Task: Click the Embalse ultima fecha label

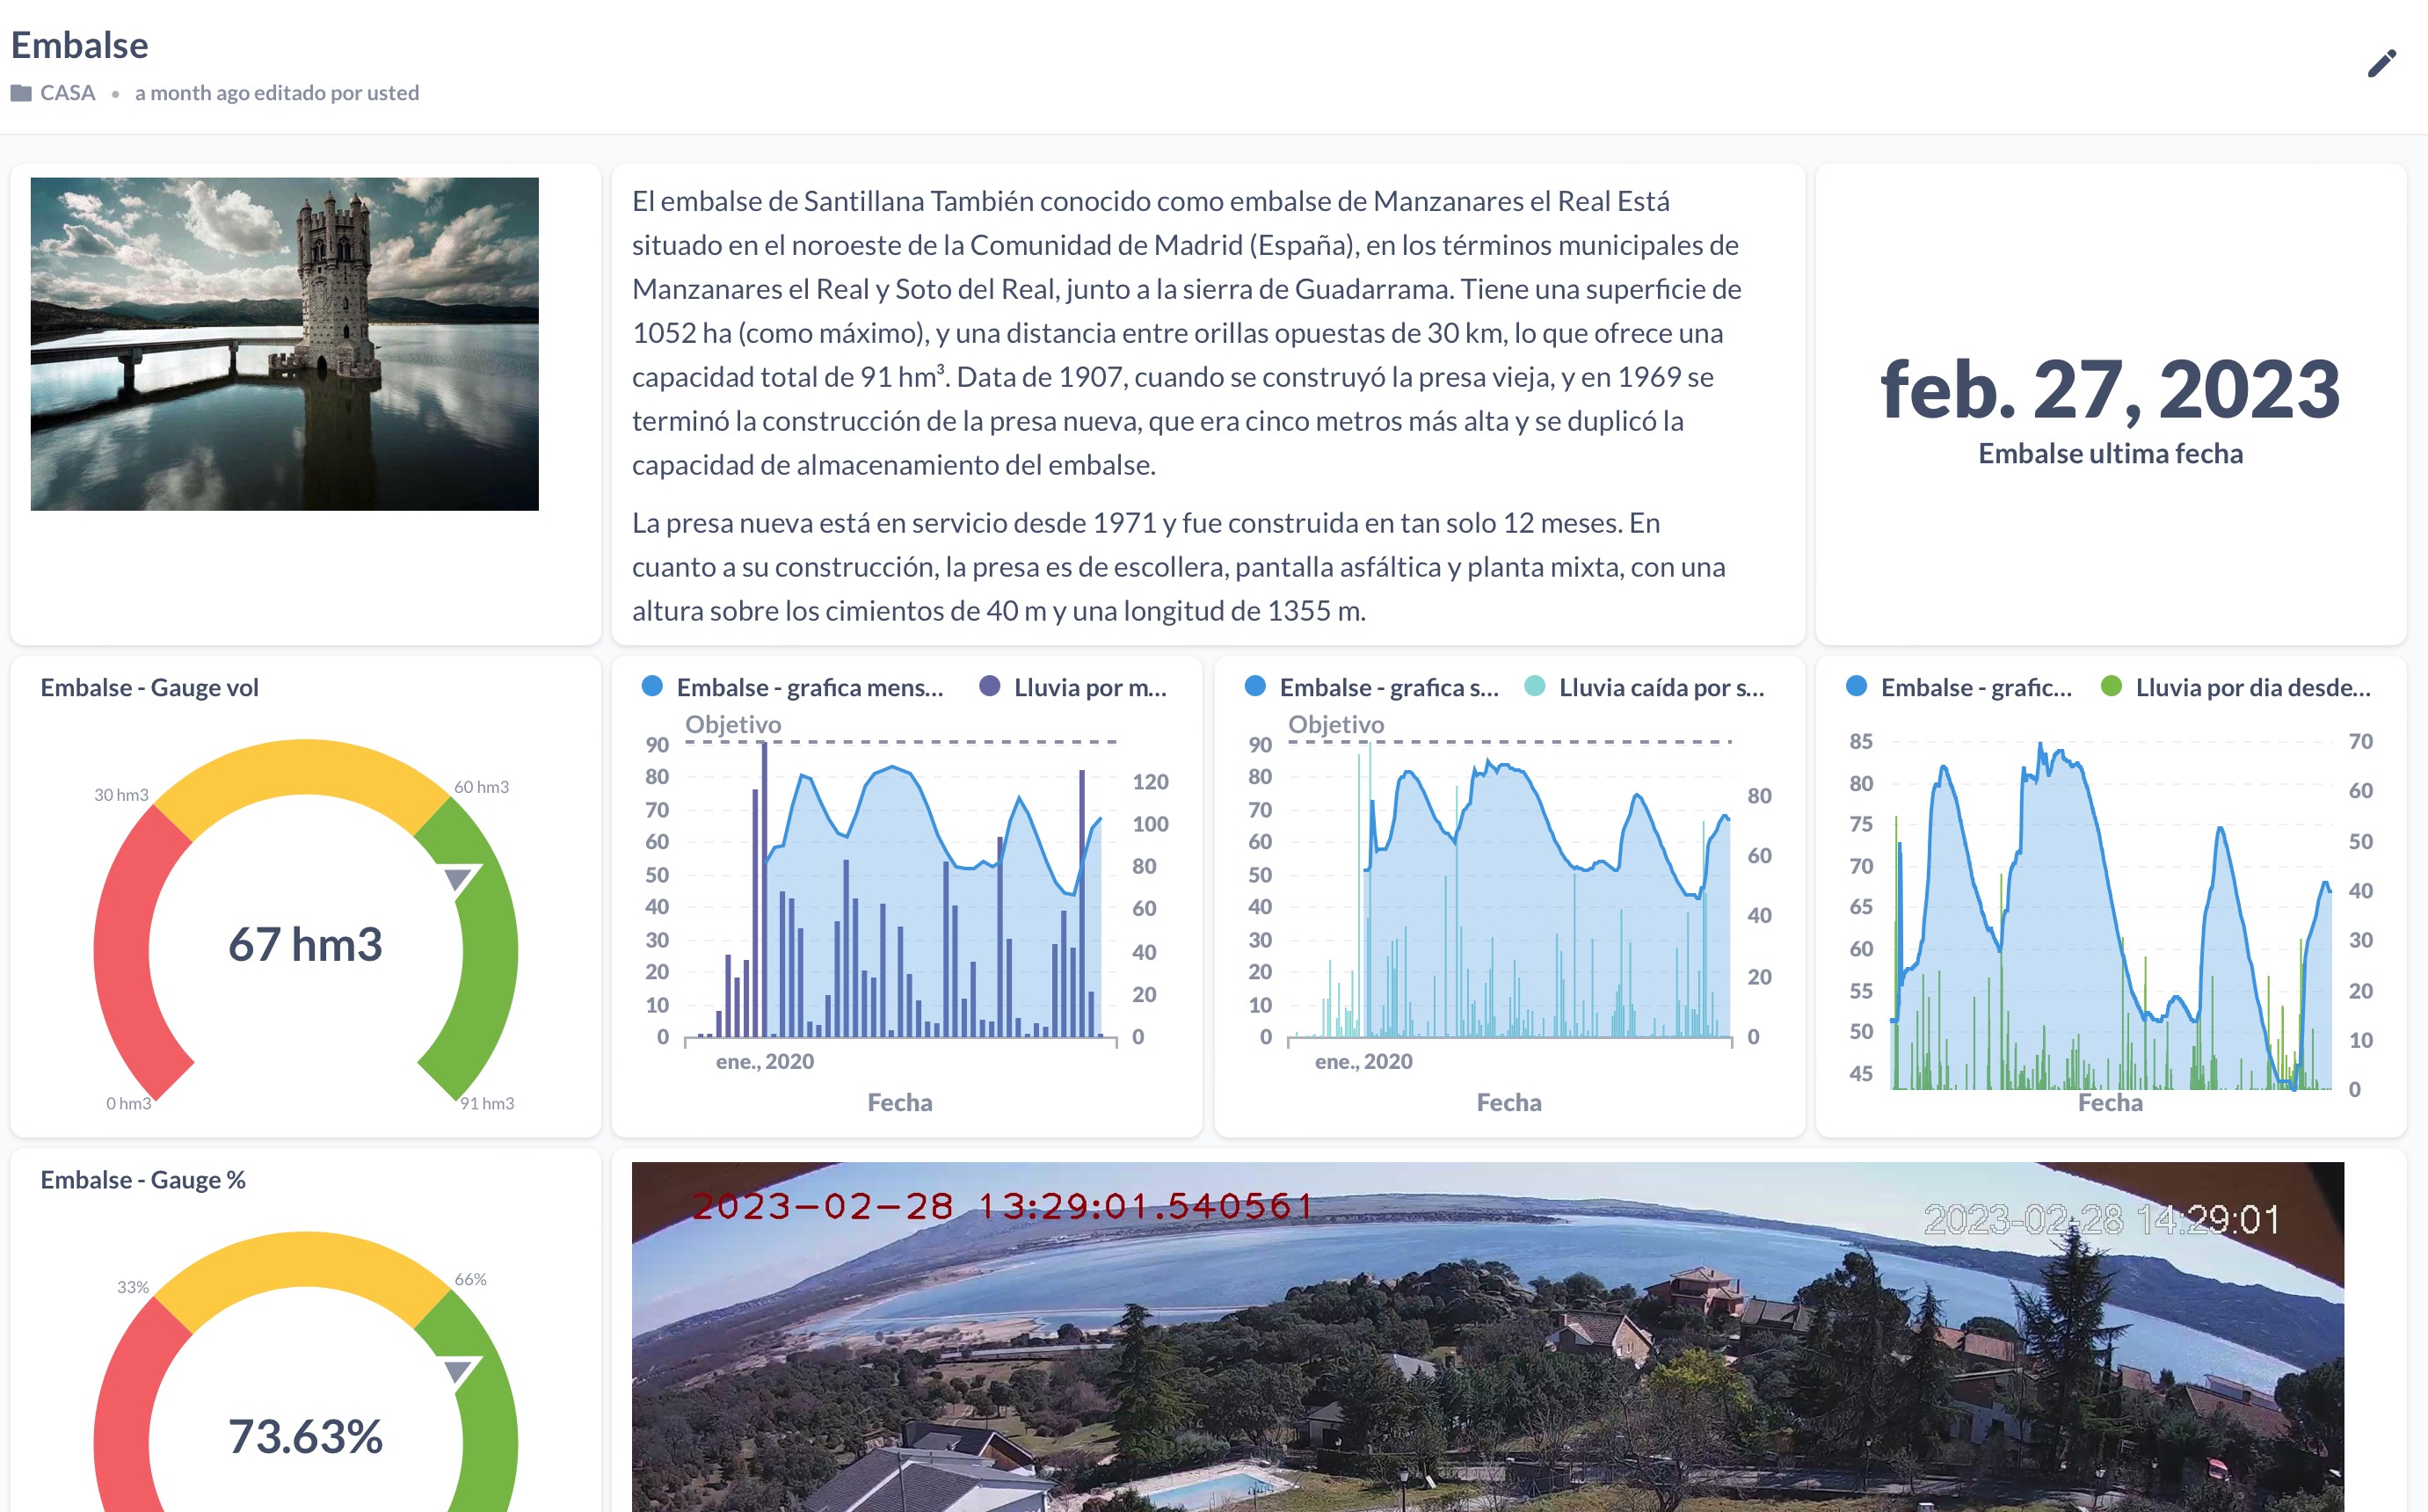Action: click(x=2110, y=454)
